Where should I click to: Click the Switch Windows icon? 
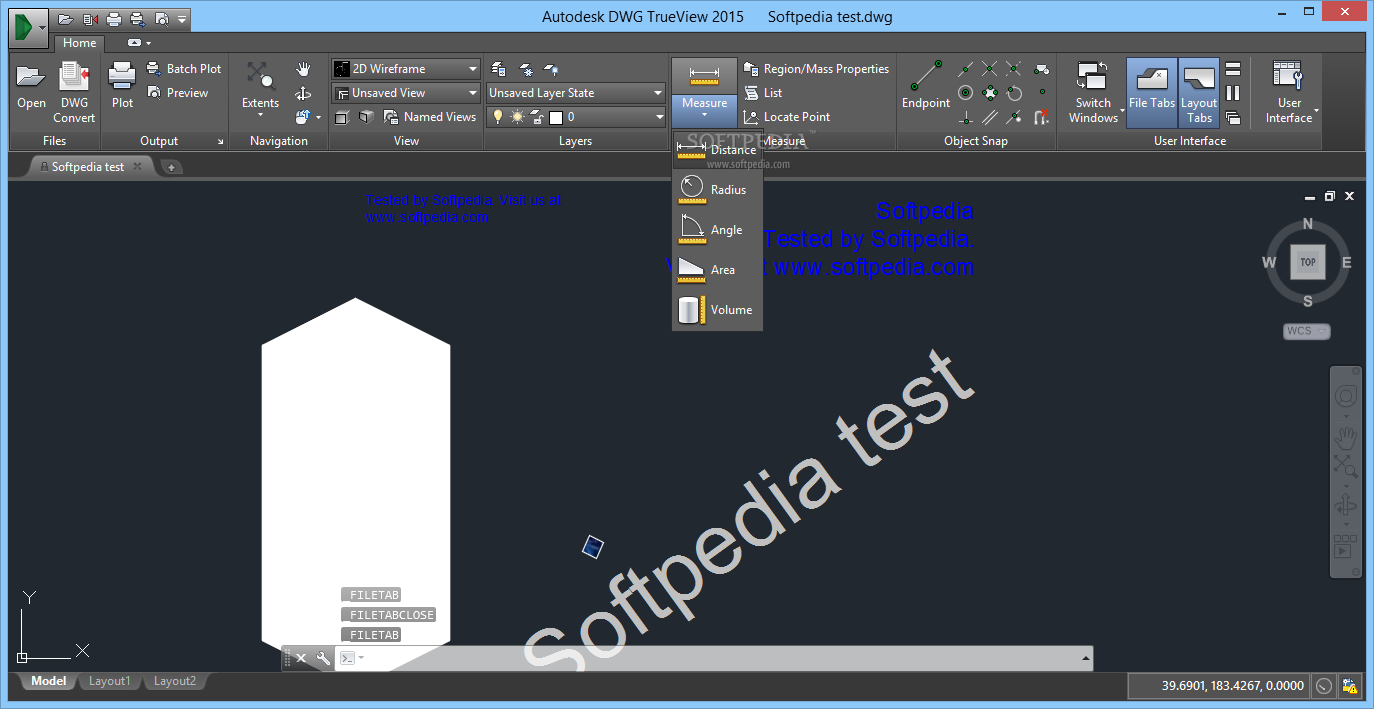(x=1092, y=77)
